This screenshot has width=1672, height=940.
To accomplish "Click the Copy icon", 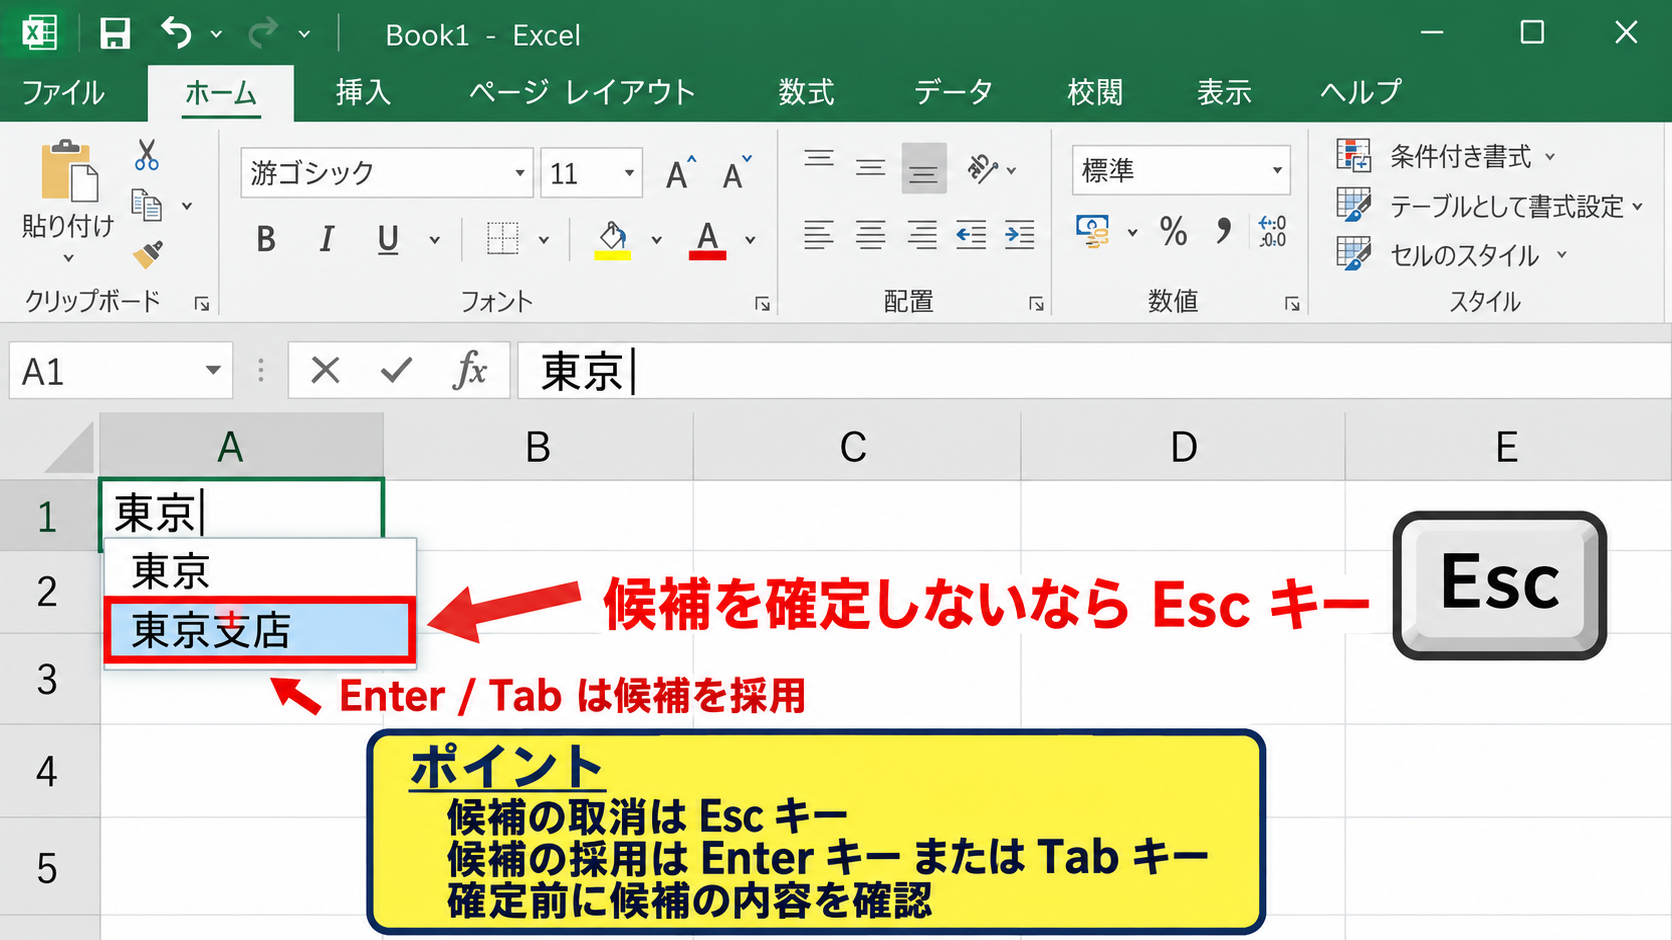I will pos(147,205).
